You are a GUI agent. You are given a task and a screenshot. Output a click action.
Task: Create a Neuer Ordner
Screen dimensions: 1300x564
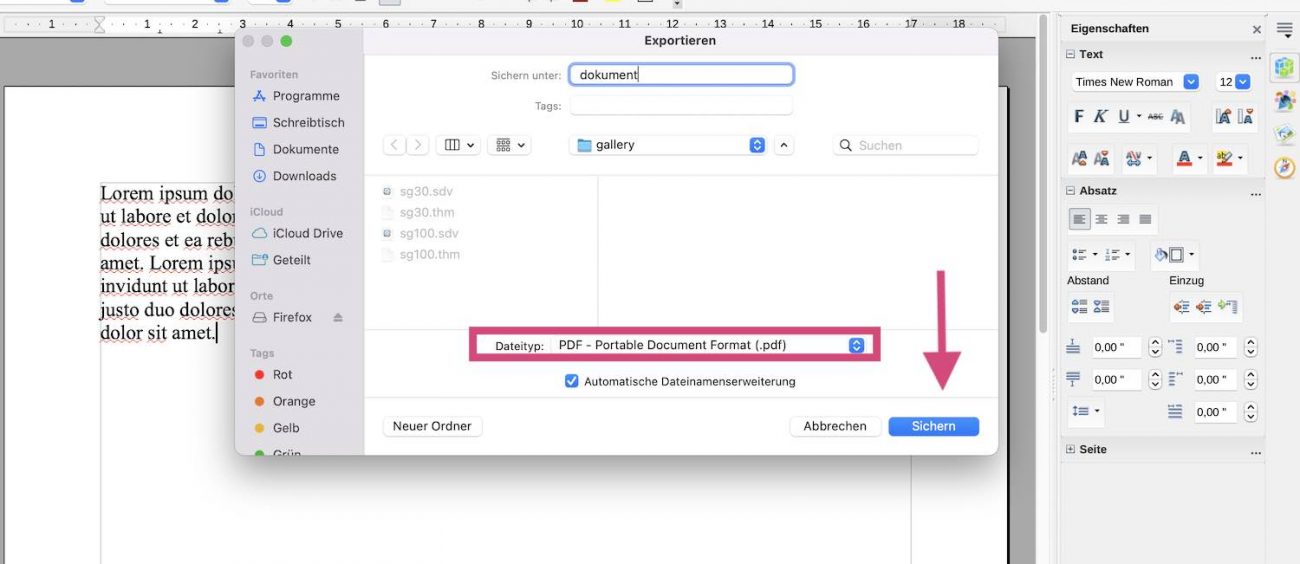(432, 426)
